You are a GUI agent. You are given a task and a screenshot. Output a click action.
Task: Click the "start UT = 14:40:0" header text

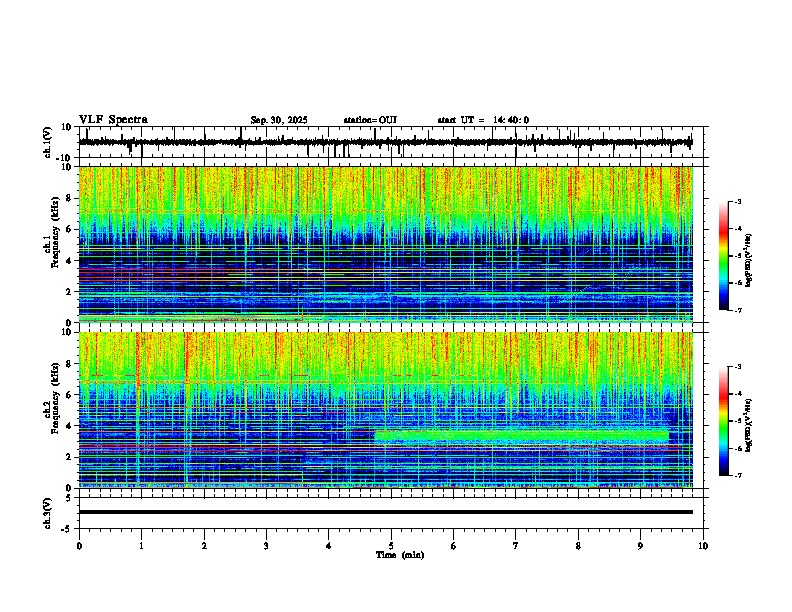pos(483,120)
